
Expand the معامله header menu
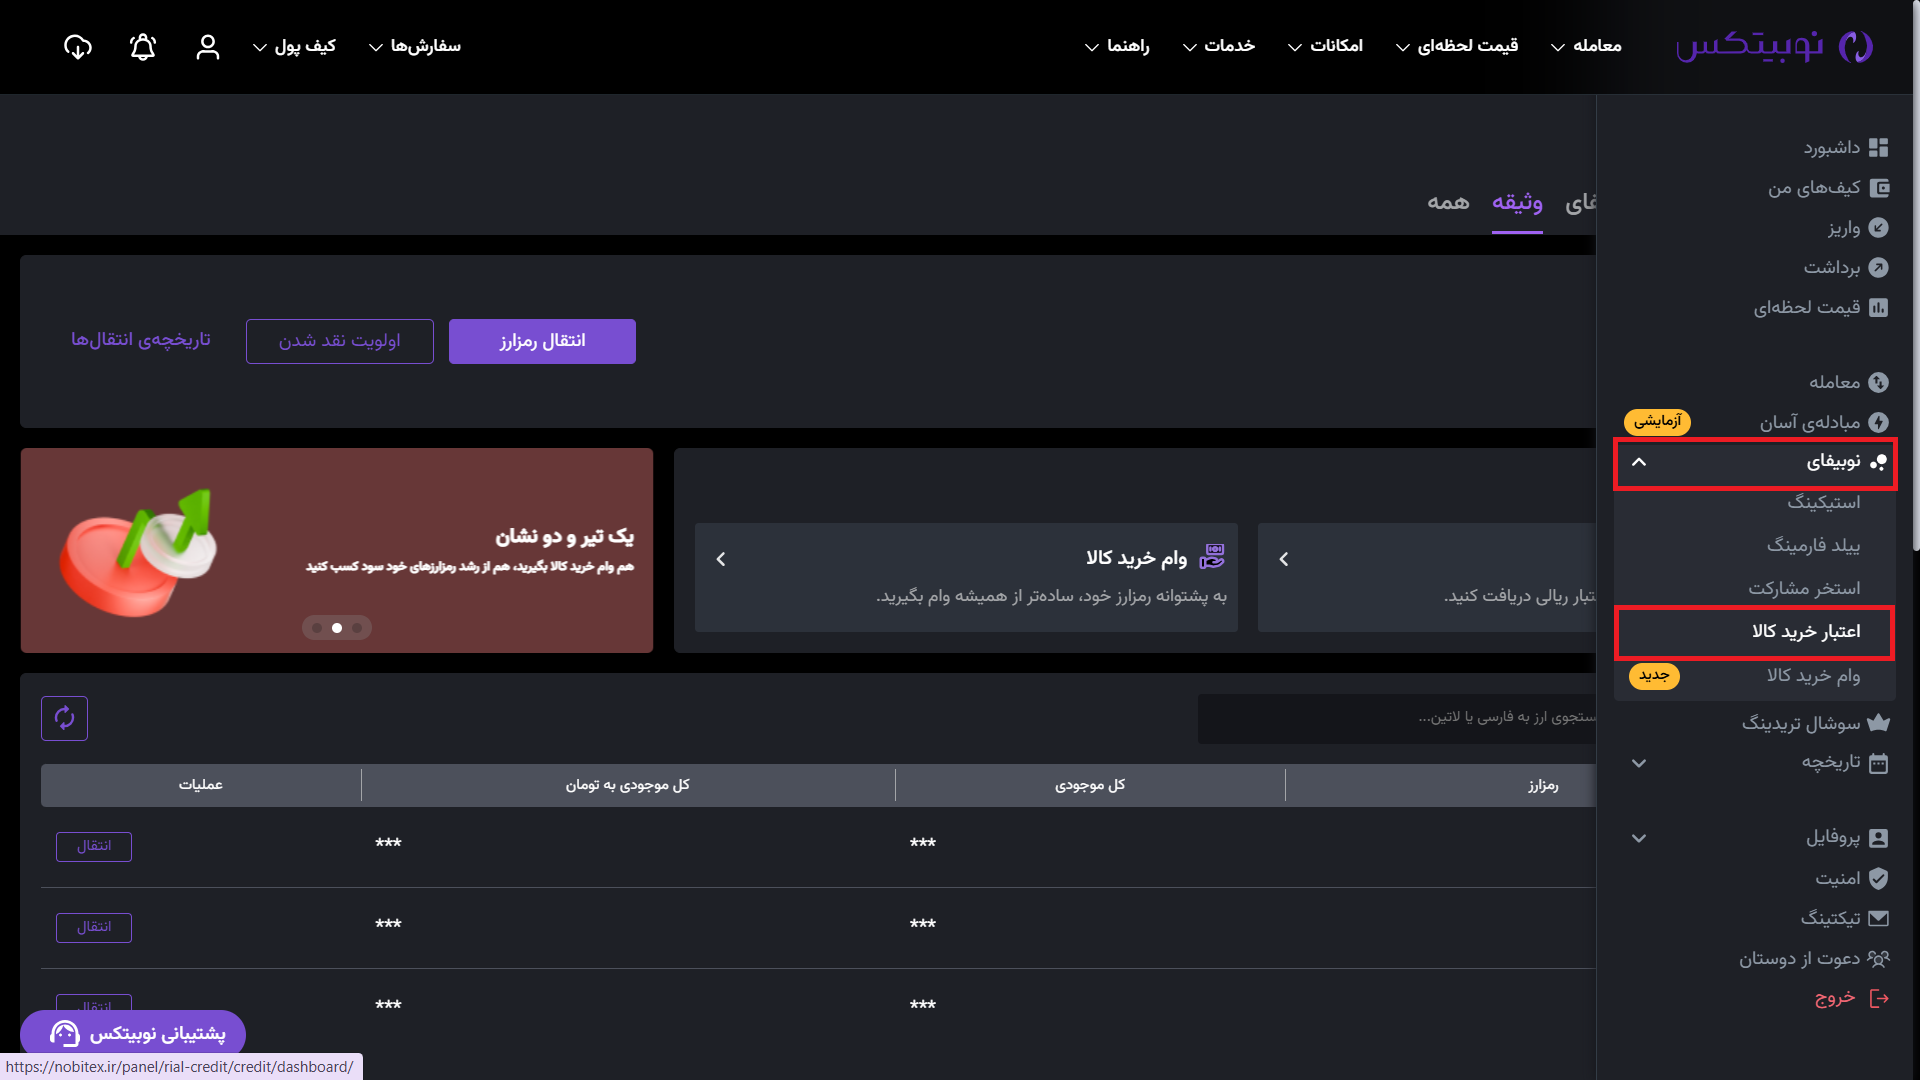tap(1586, 46)
